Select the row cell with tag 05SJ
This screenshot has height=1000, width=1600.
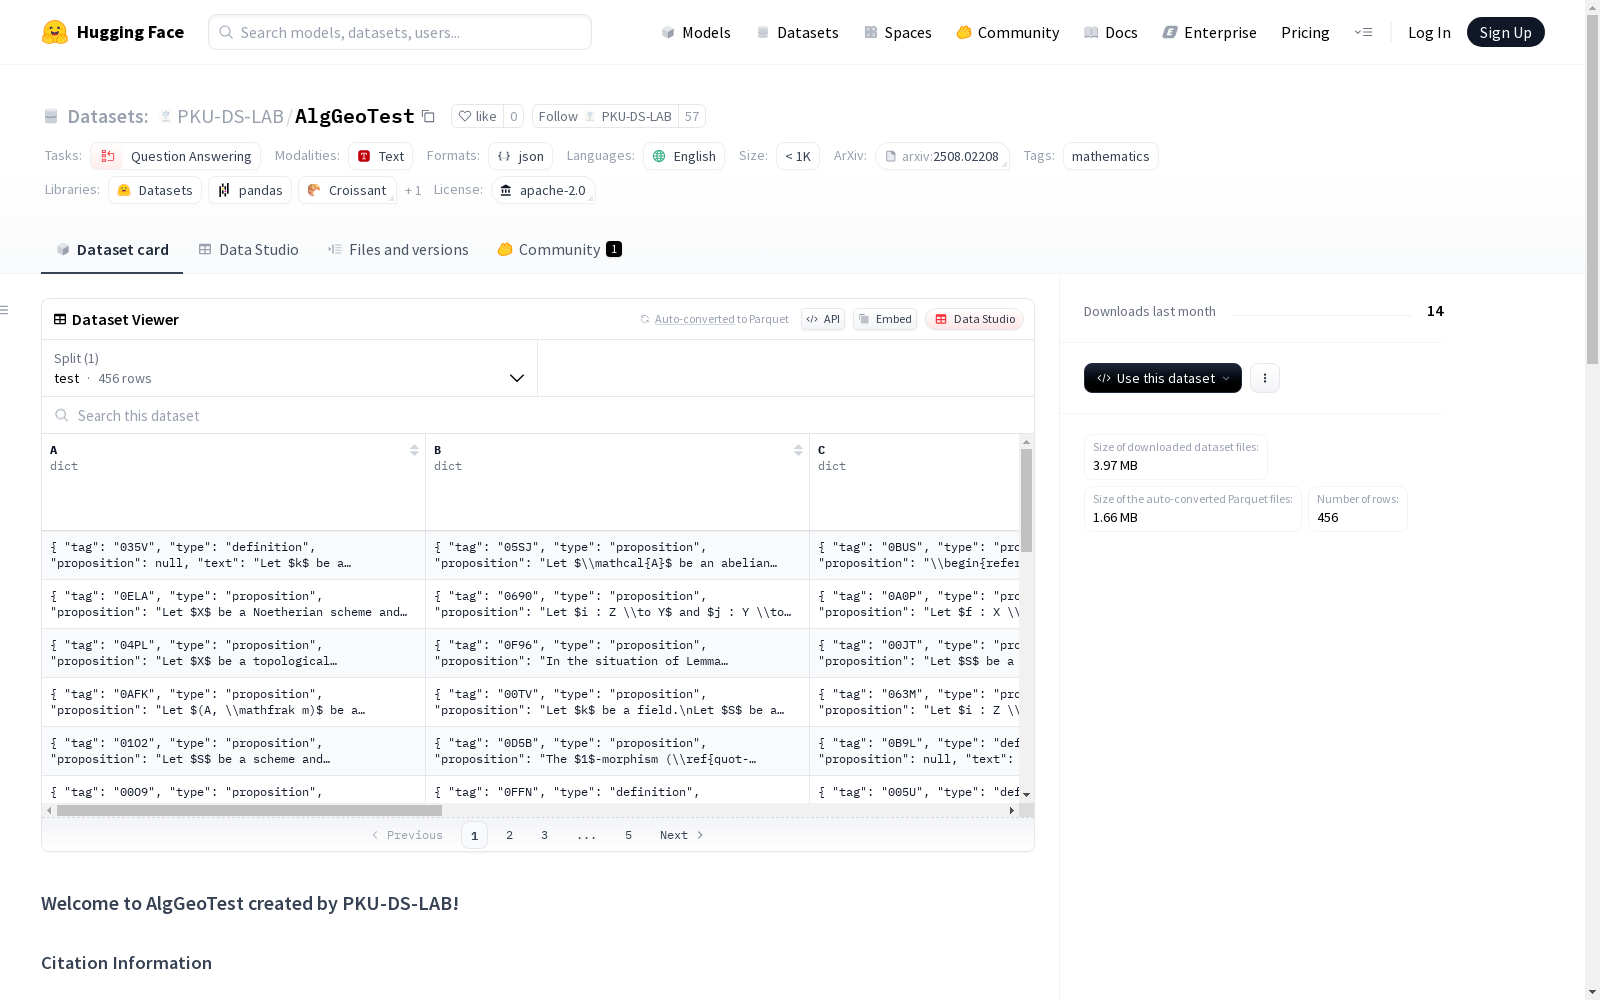tap(617, 555)
